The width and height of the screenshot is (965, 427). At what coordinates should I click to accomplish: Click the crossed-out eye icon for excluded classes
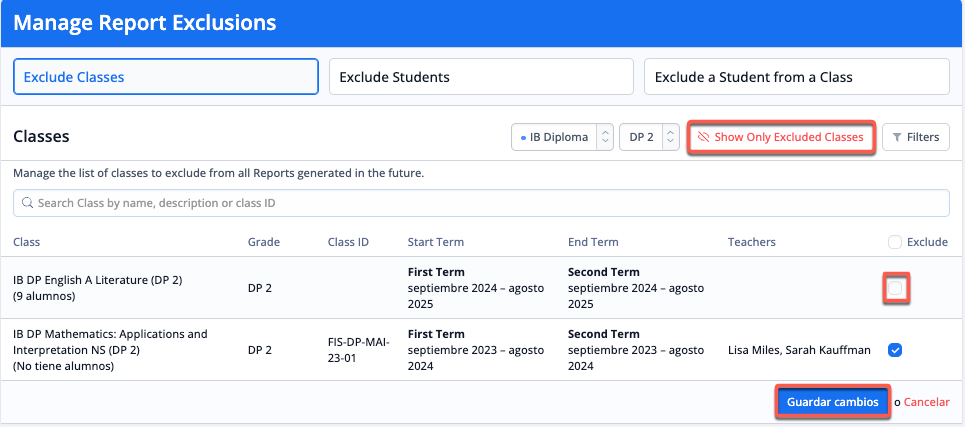[704, 137]
